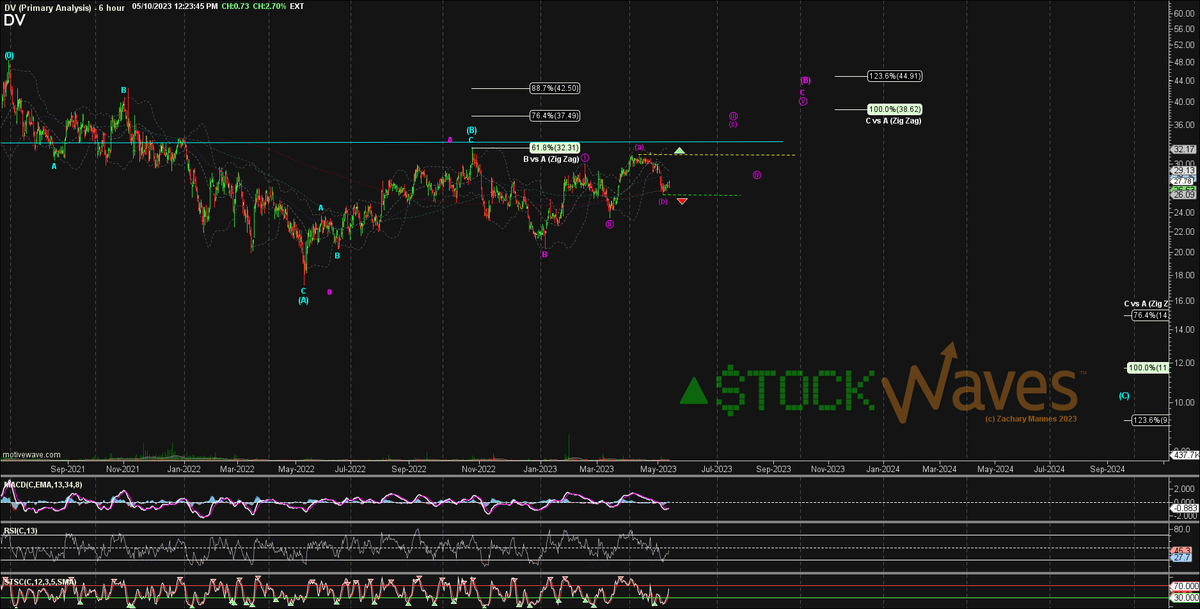Click the green up-triangle resistance marker
This screenshot has height=609, width=1200.
pyautogui.click(x=679, y=150)
